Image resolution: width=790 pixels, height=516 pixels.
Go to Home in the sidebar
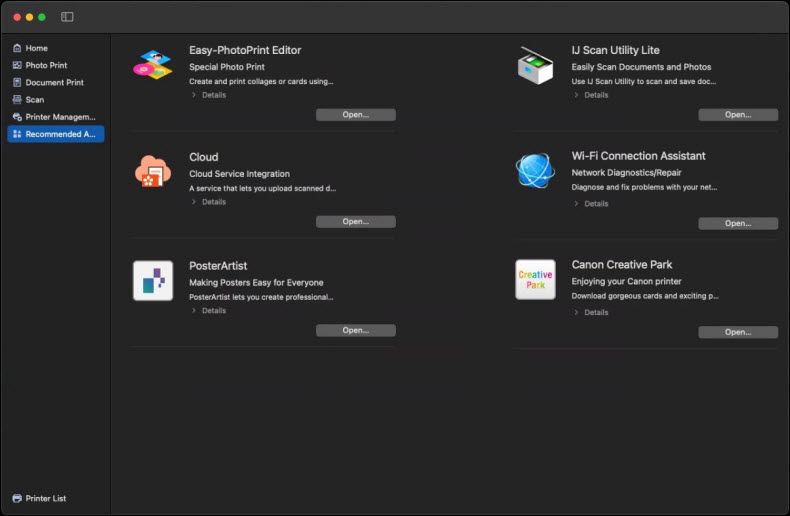tap(36, 48)
